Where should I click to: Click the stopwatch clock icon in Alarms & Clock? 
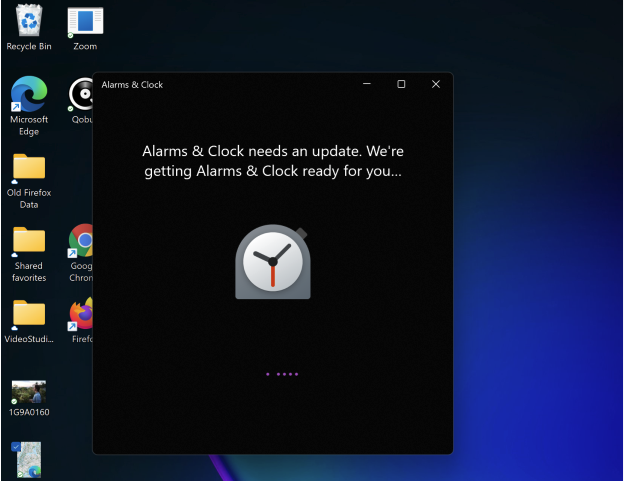273,262
